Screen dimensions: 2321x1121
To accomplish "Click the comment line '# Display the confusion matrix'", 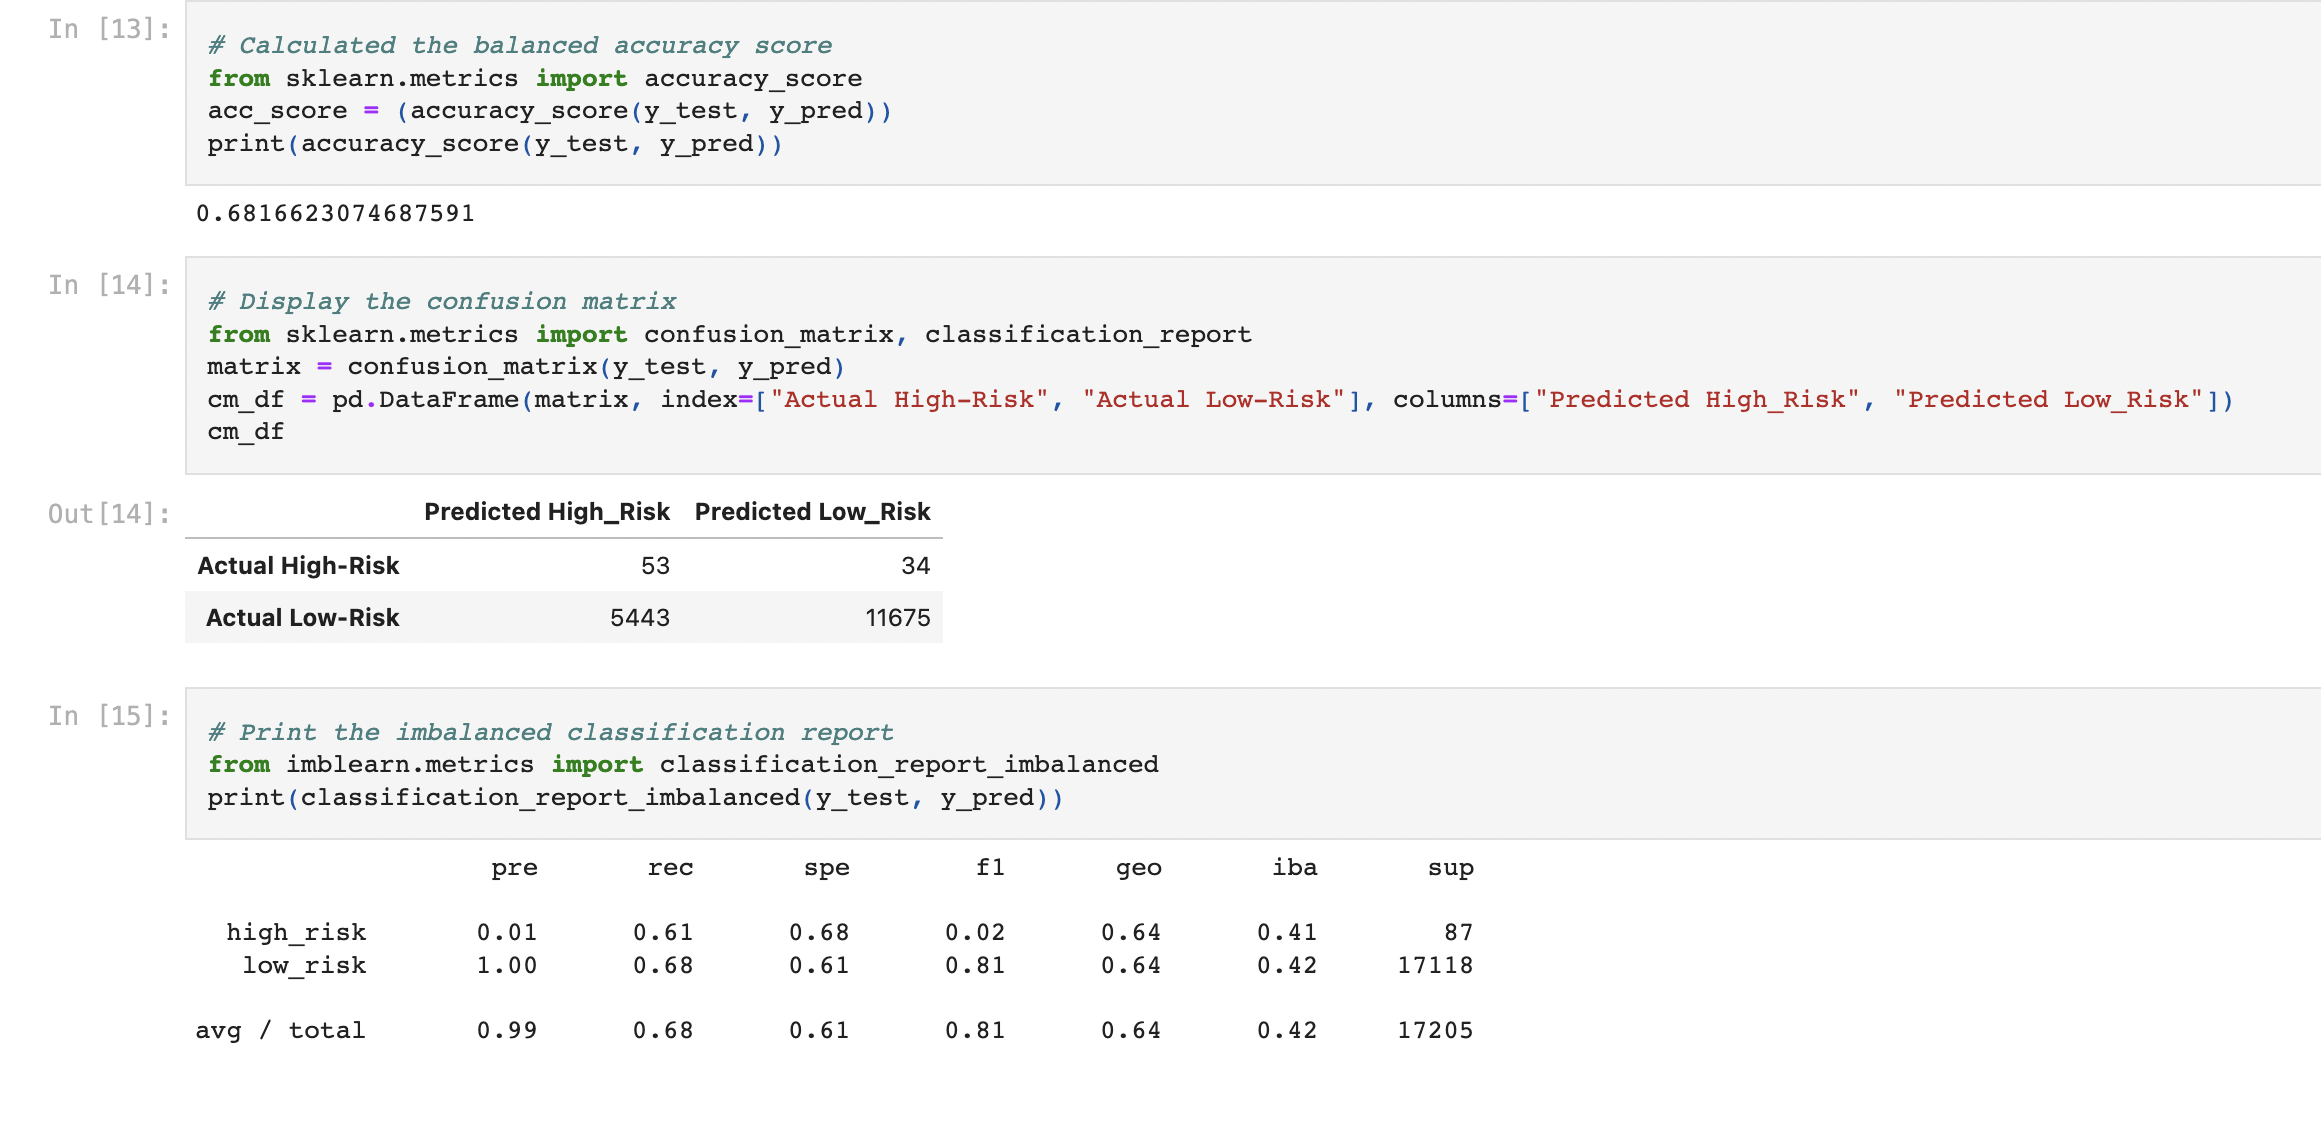I will coord(440,301).
